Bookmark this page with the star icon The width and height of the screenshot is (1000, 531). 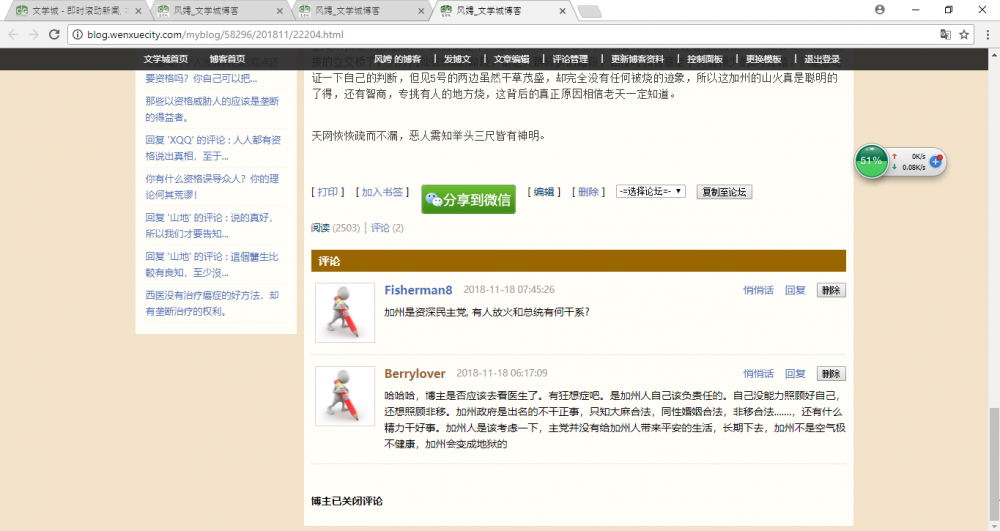click(x=964, y=34)
